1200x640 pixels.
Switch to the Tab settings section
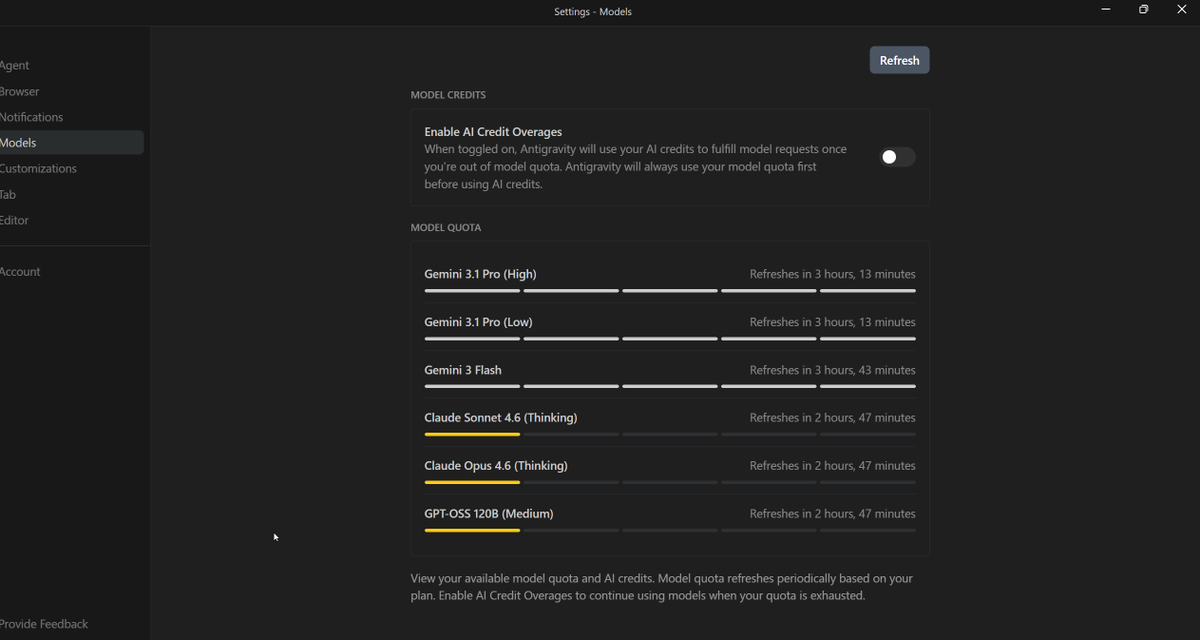click(8, 194)
